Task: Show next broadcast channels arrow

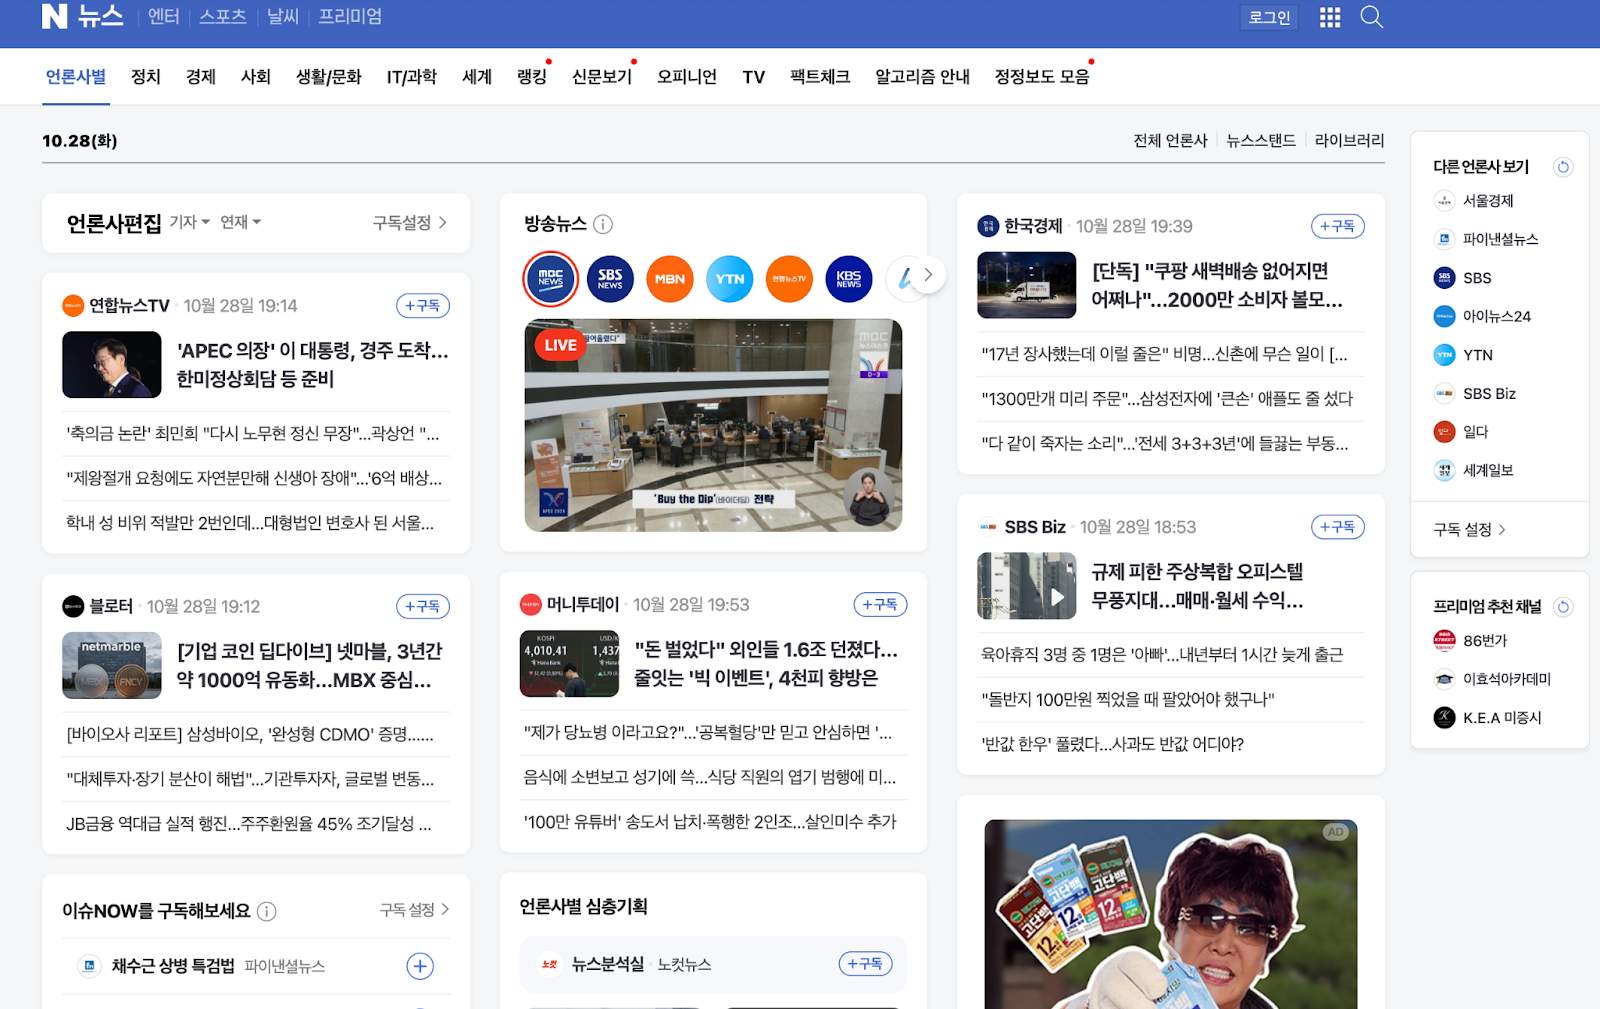Action: pyautogui.click(x=928, y=275)
